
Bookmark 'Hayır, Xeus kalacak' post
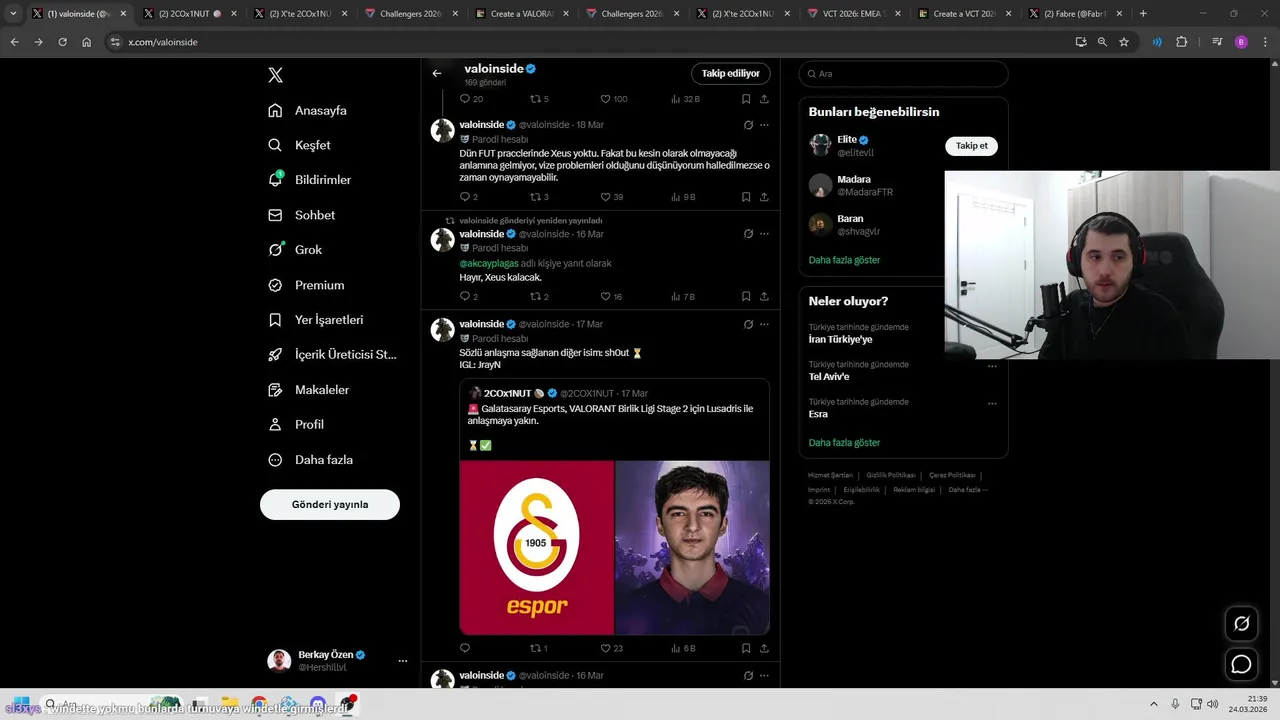(x=746, y=296)
